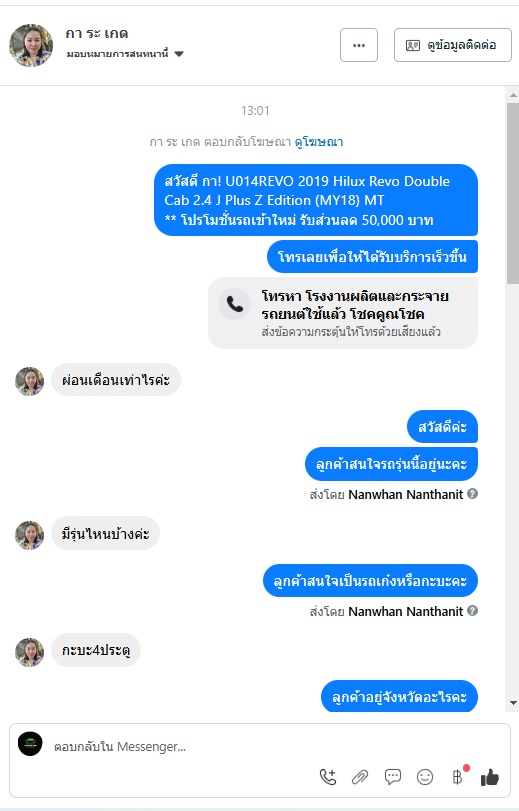519x811 pixels.
Task: Open saved replies speech bubble icon
Action: [393, 777]
